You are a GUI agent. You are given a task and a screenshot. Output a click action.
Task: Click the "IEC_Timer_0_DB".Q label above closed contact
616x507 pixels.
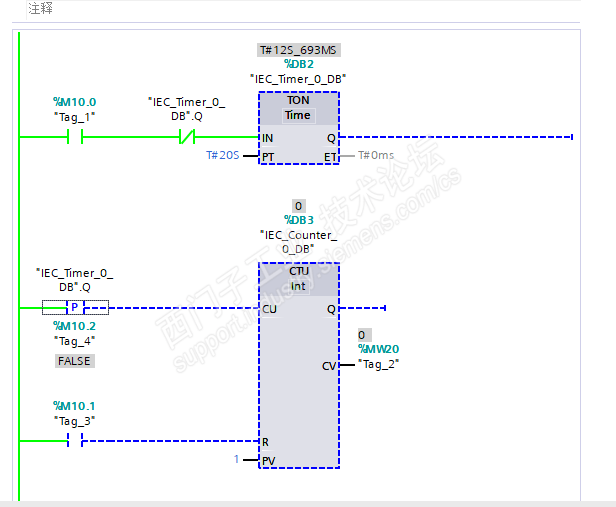(x=187, y=109)
